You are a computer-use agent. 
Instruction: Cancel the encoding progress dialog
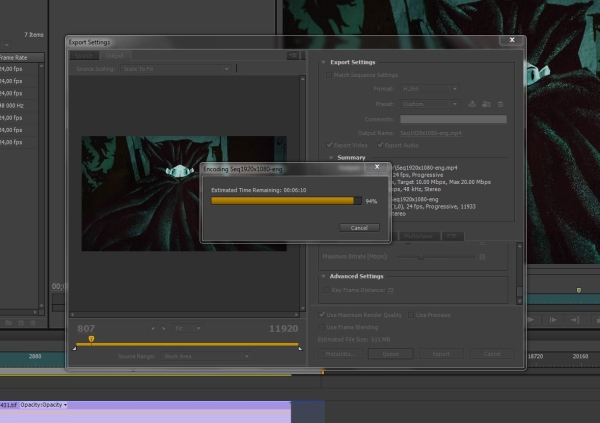[359, 228]
